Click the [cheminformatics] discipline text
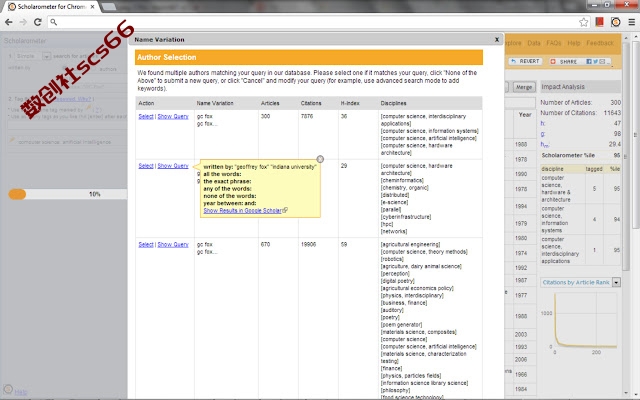Image resolution: width=640 pixels, height=400 pixels. click(402, 180)
